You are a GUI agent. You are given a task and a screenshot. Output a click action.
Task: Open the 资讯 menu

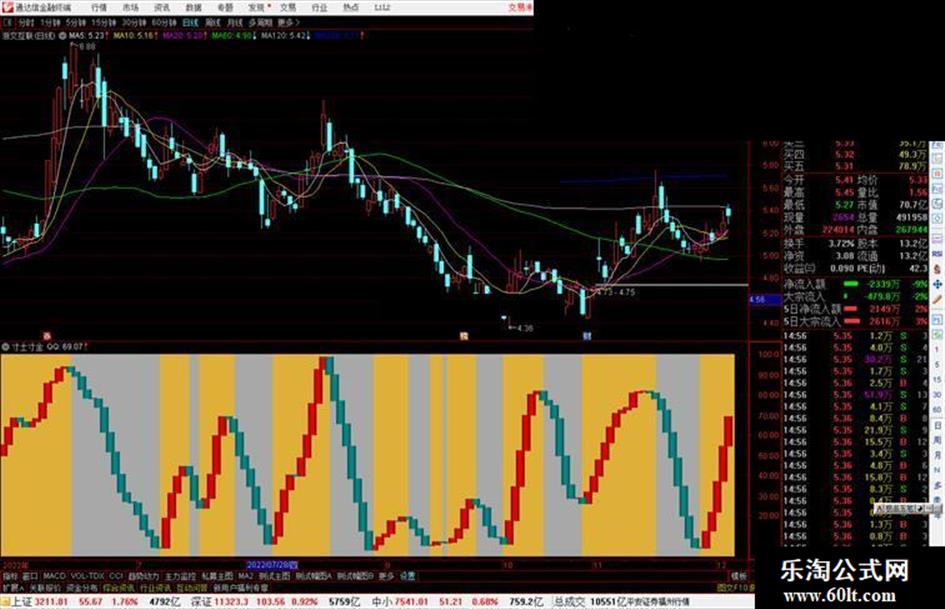pyautogui.click(x=162, y=8)
